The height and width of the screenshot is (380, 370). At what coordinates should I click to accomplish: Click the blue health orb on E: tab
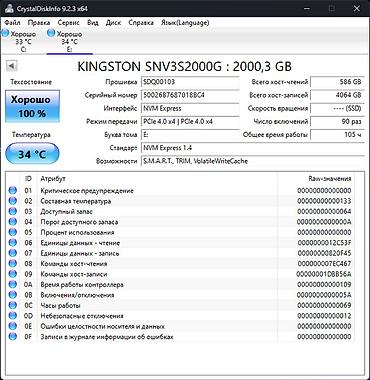[x=51, y=33]
